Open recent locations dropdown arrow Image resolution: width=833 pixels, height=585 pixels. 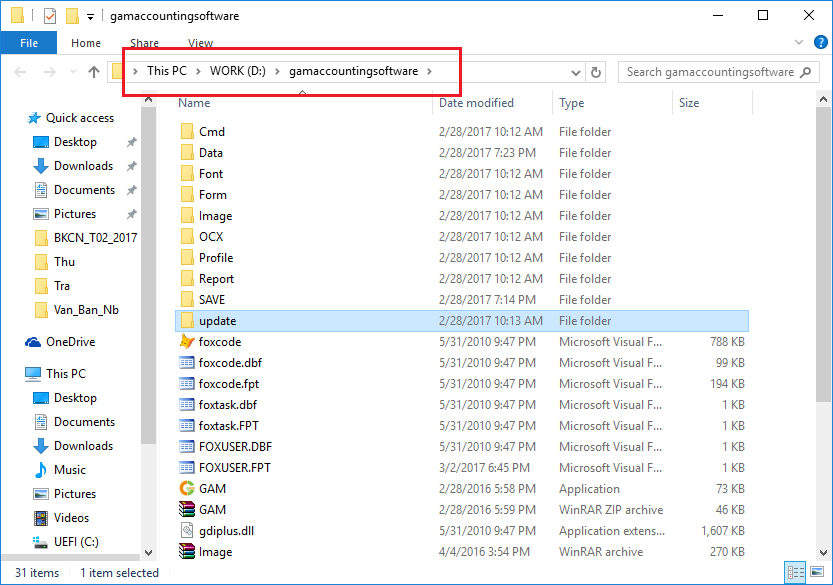[73, 72]
